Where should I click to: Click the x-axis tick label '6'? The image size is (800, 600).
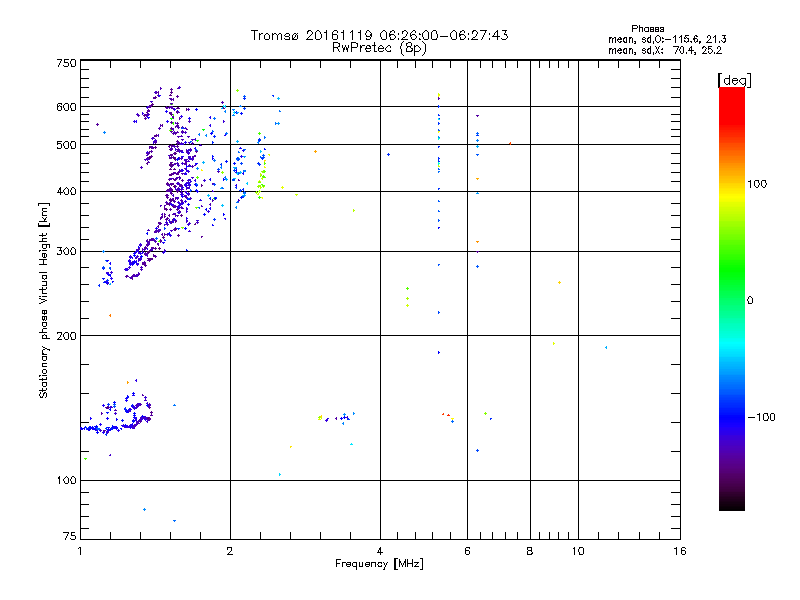point(467,551)
